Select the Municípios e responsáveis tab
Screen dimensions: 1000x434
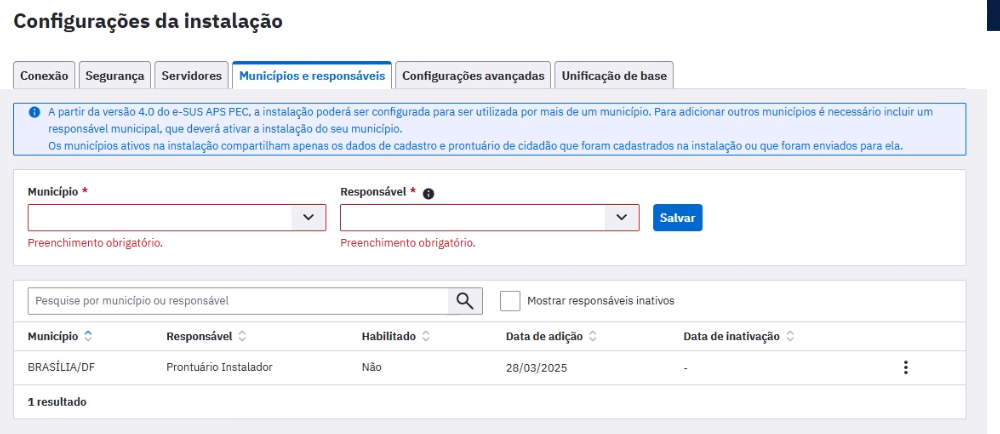coord(312,76)
